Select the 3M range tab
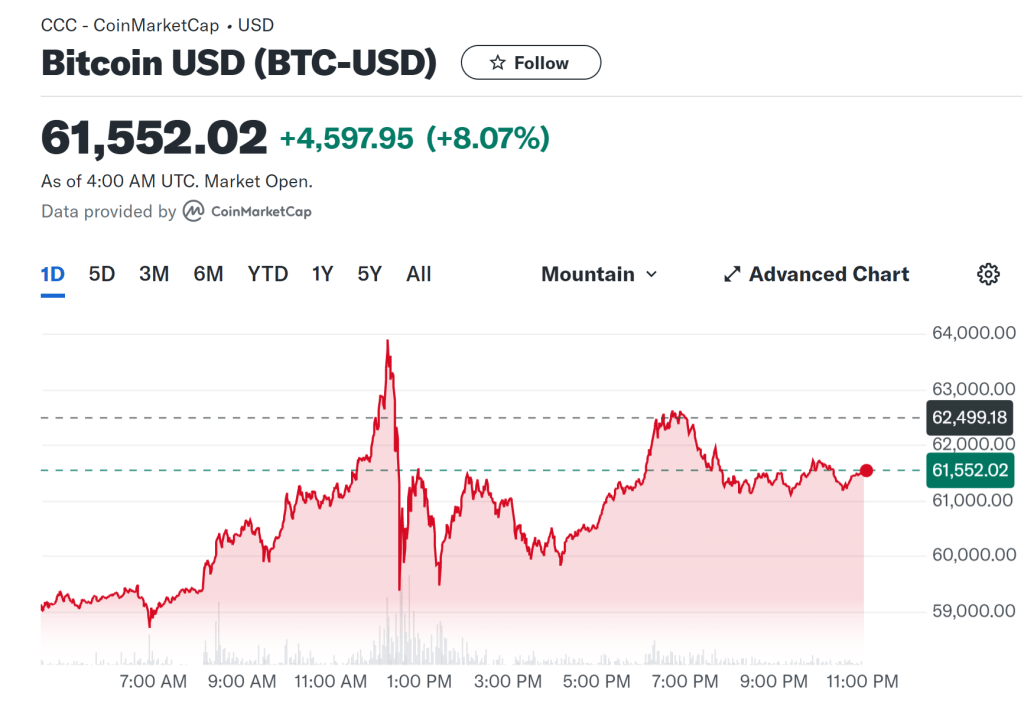Screen dimensions: 1024x706 [x=154, y=274]
